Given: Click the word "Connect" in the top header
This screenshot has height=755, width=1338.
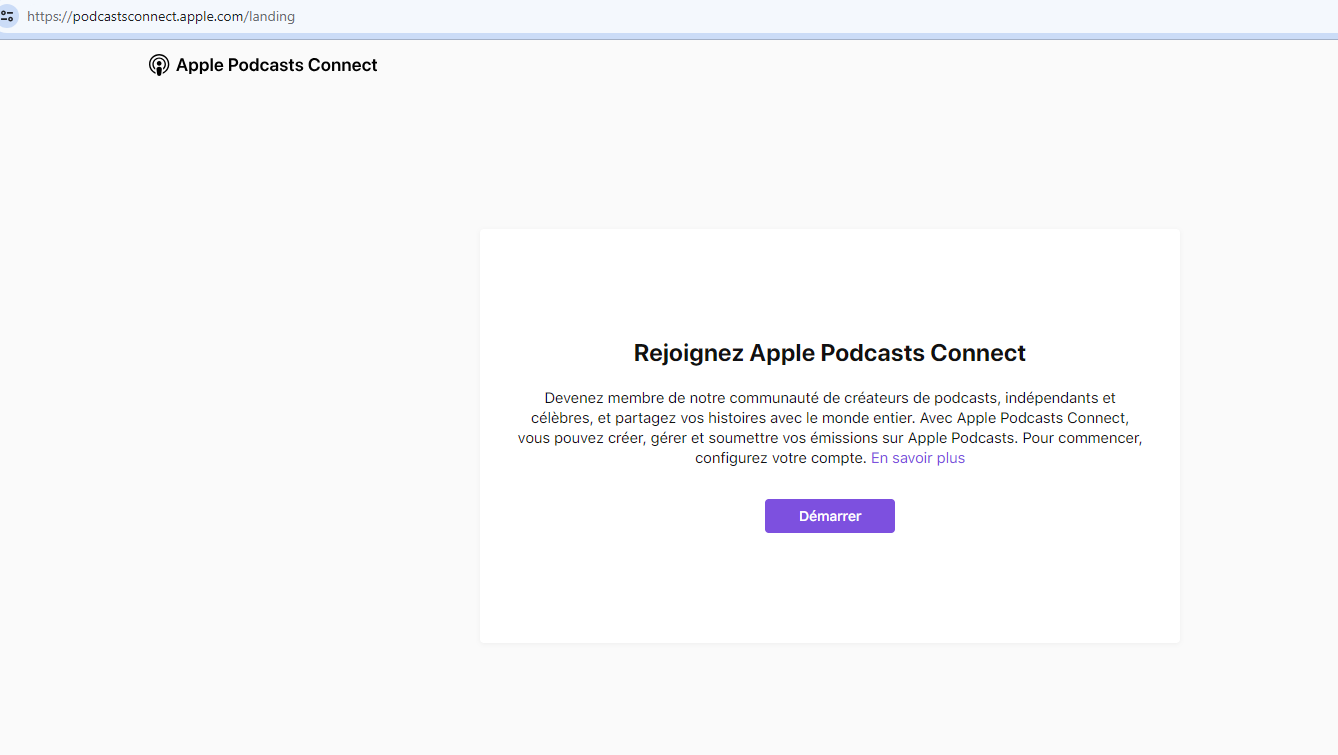Looking at the screenshot, I should click(342, 66).
